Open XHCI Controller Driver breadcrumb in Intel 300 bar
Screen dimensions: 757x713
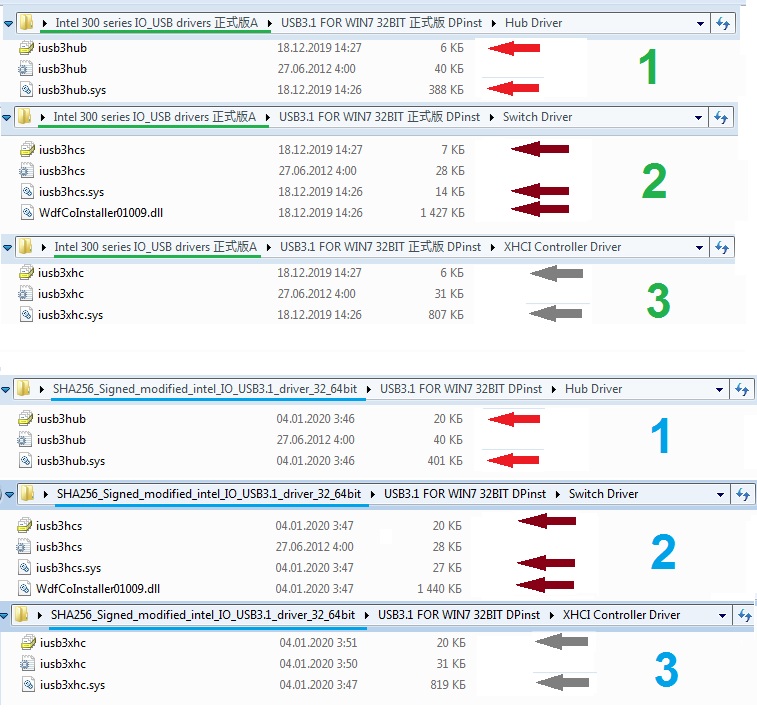[x=562, y=247]
